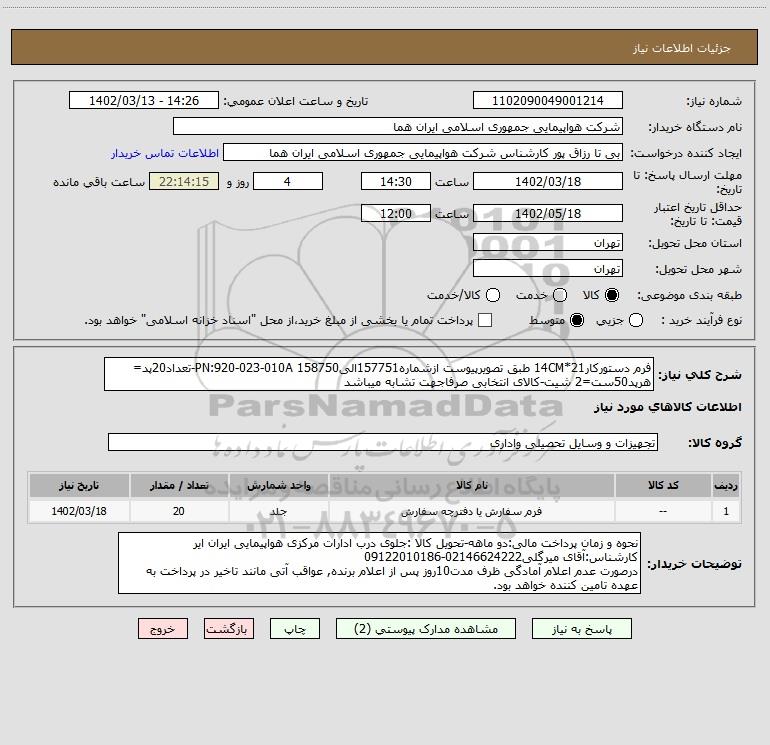Open اطلاعات تماس خریدار link
This screenshot has width=770, height=745.
tap(165, 153)
